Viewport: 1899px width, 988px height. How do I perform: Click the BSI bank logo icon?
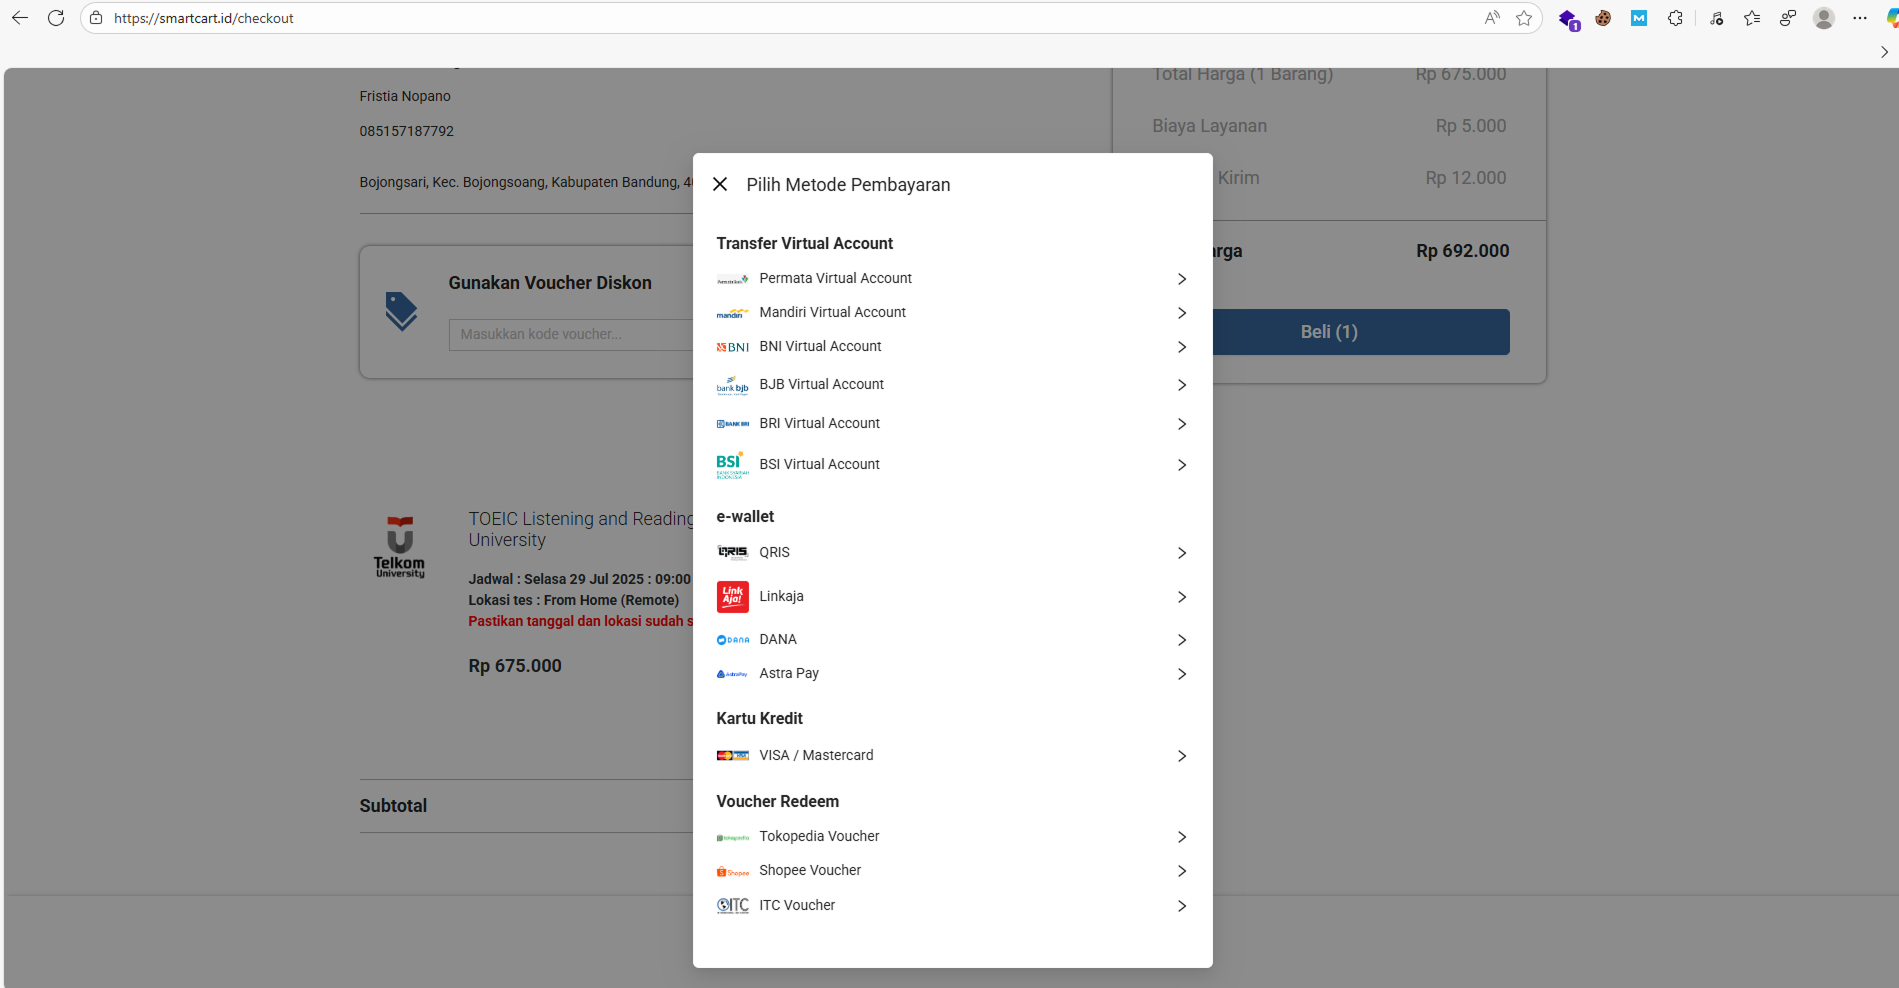pos(732,465)
